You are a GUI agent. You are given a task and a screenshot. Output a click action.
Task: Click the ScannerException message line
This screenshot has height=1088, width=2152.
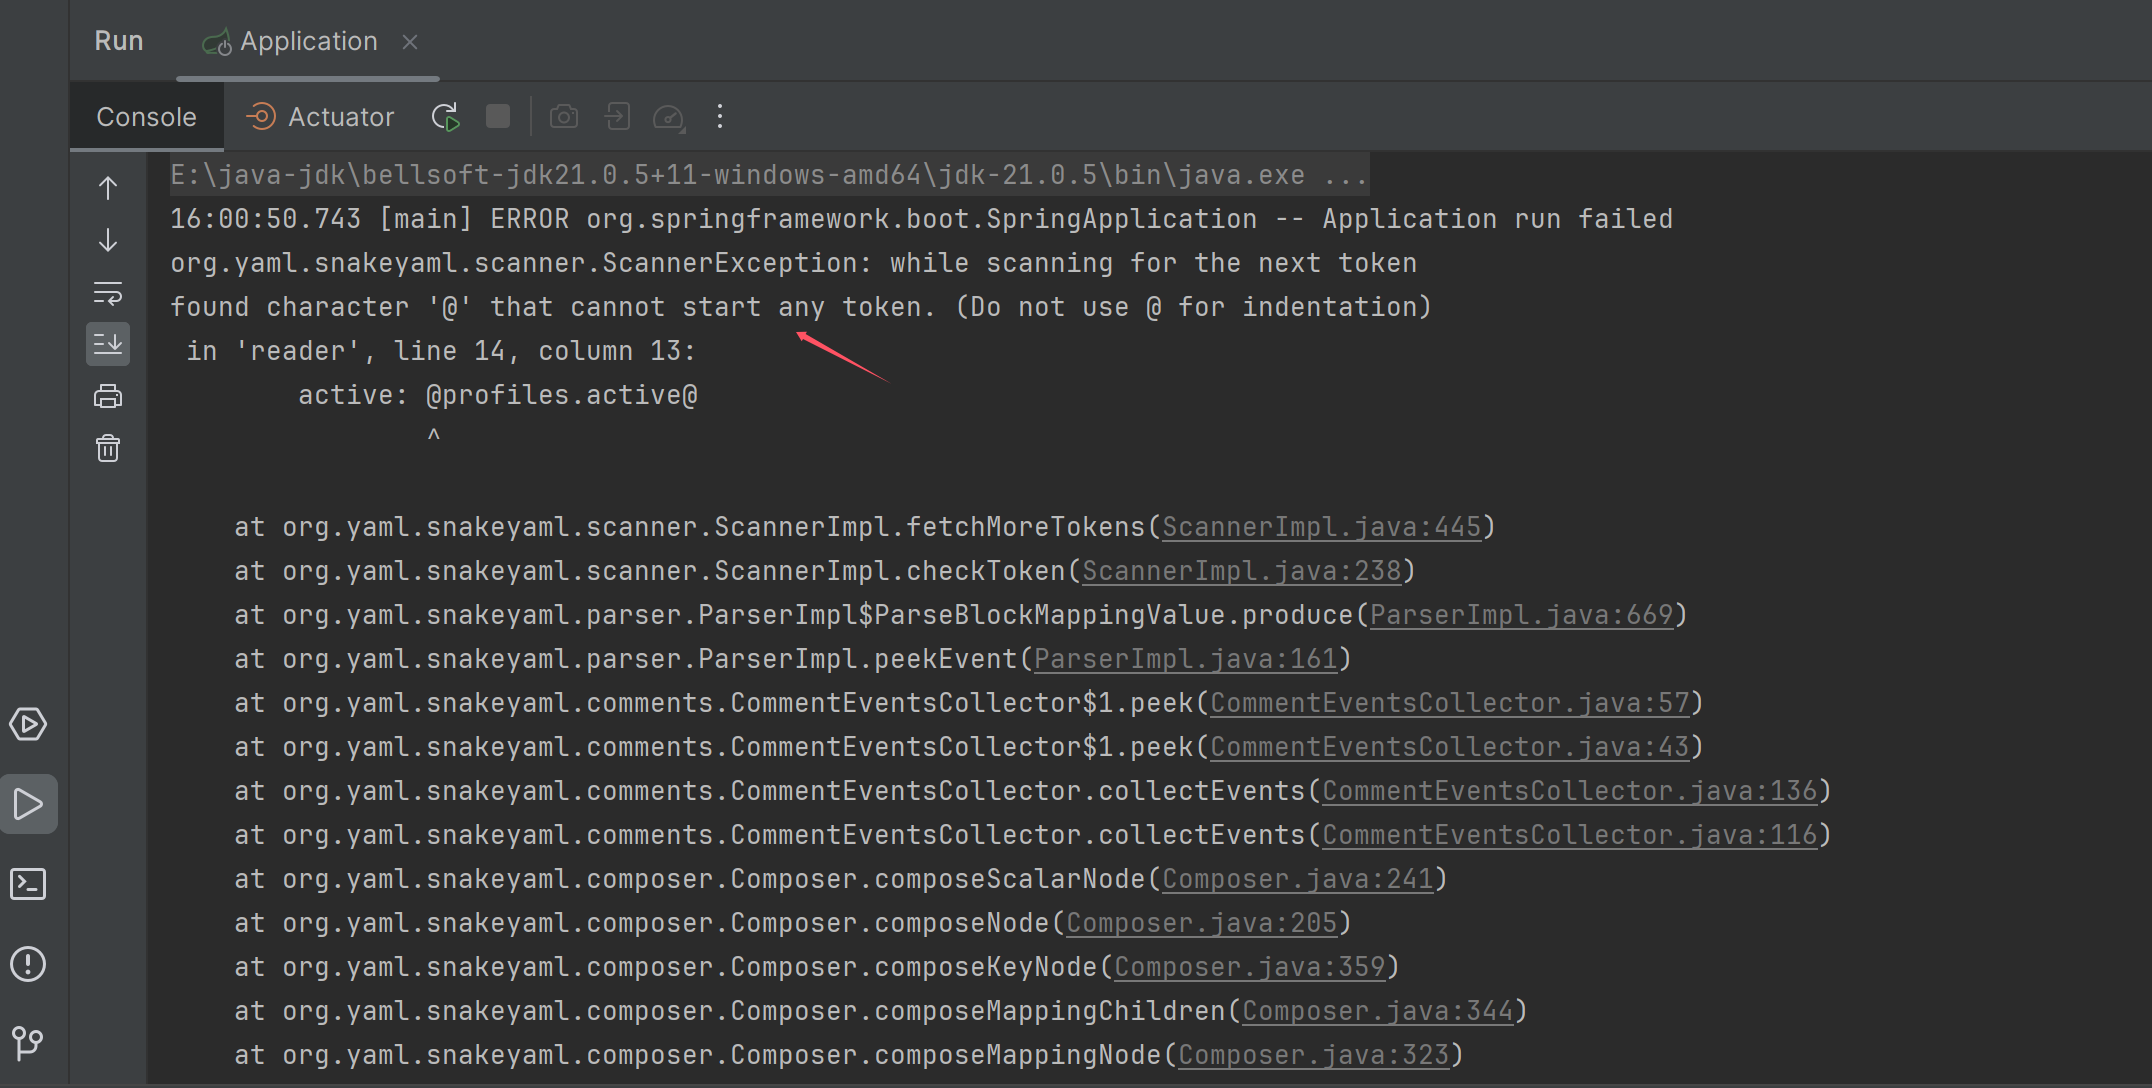click(793, 263)
